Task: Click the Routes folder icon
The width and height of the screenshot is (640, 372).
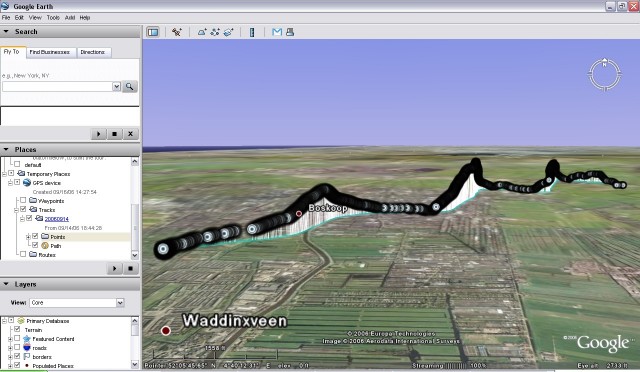Action: (x=33, y=254)
